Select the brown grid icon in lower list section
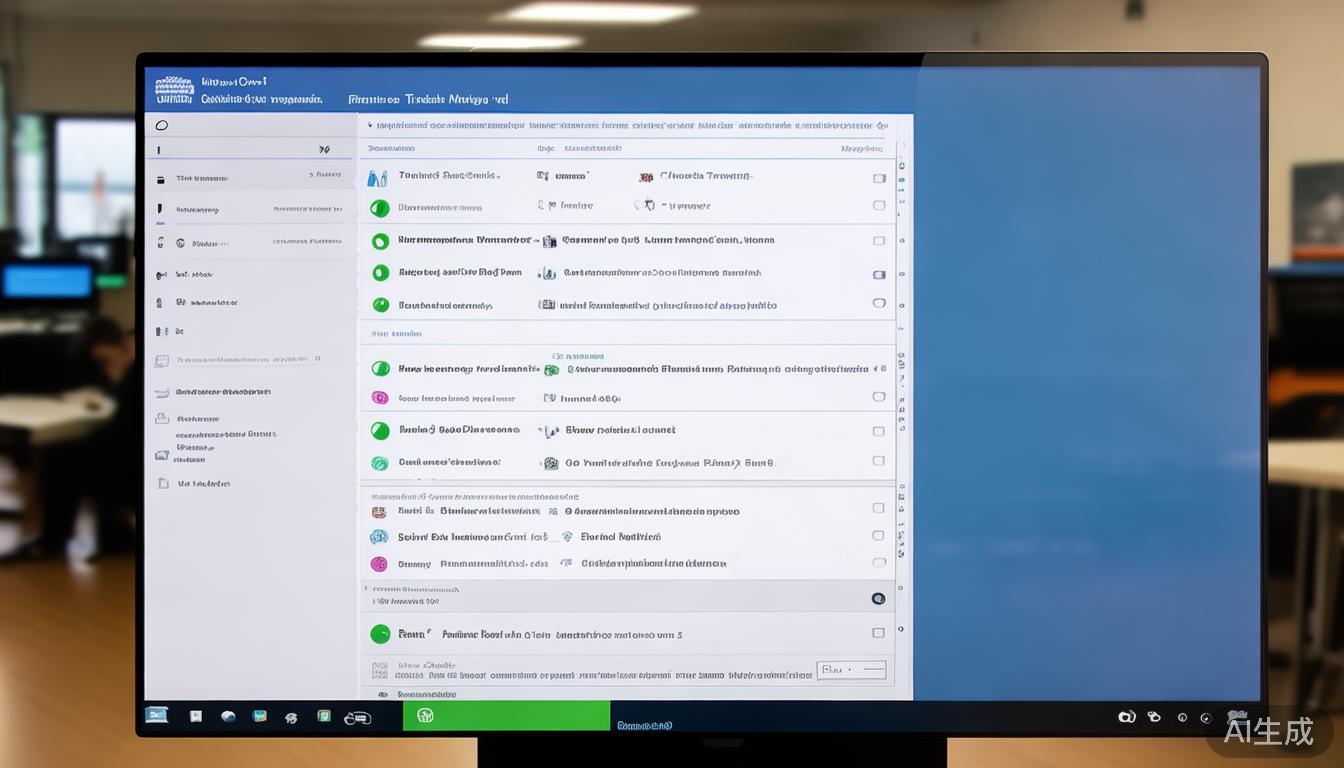This screenshot has width=1344, height=768. 379,512
